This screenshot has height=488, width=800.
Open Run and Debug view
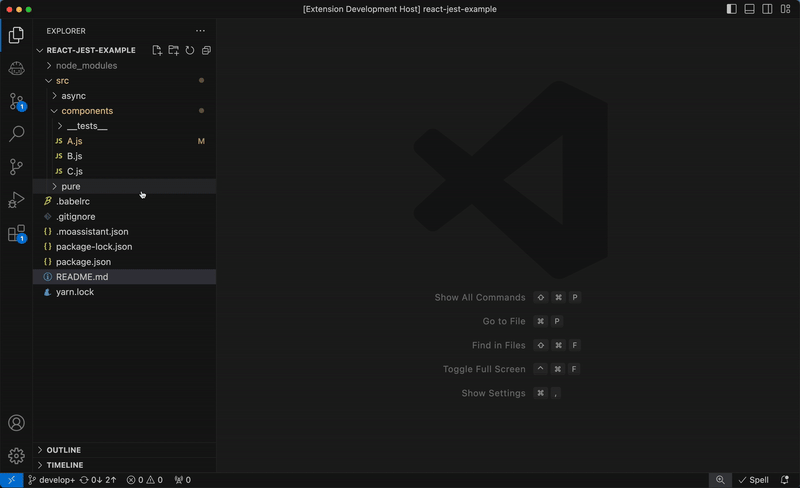(16, 200)
